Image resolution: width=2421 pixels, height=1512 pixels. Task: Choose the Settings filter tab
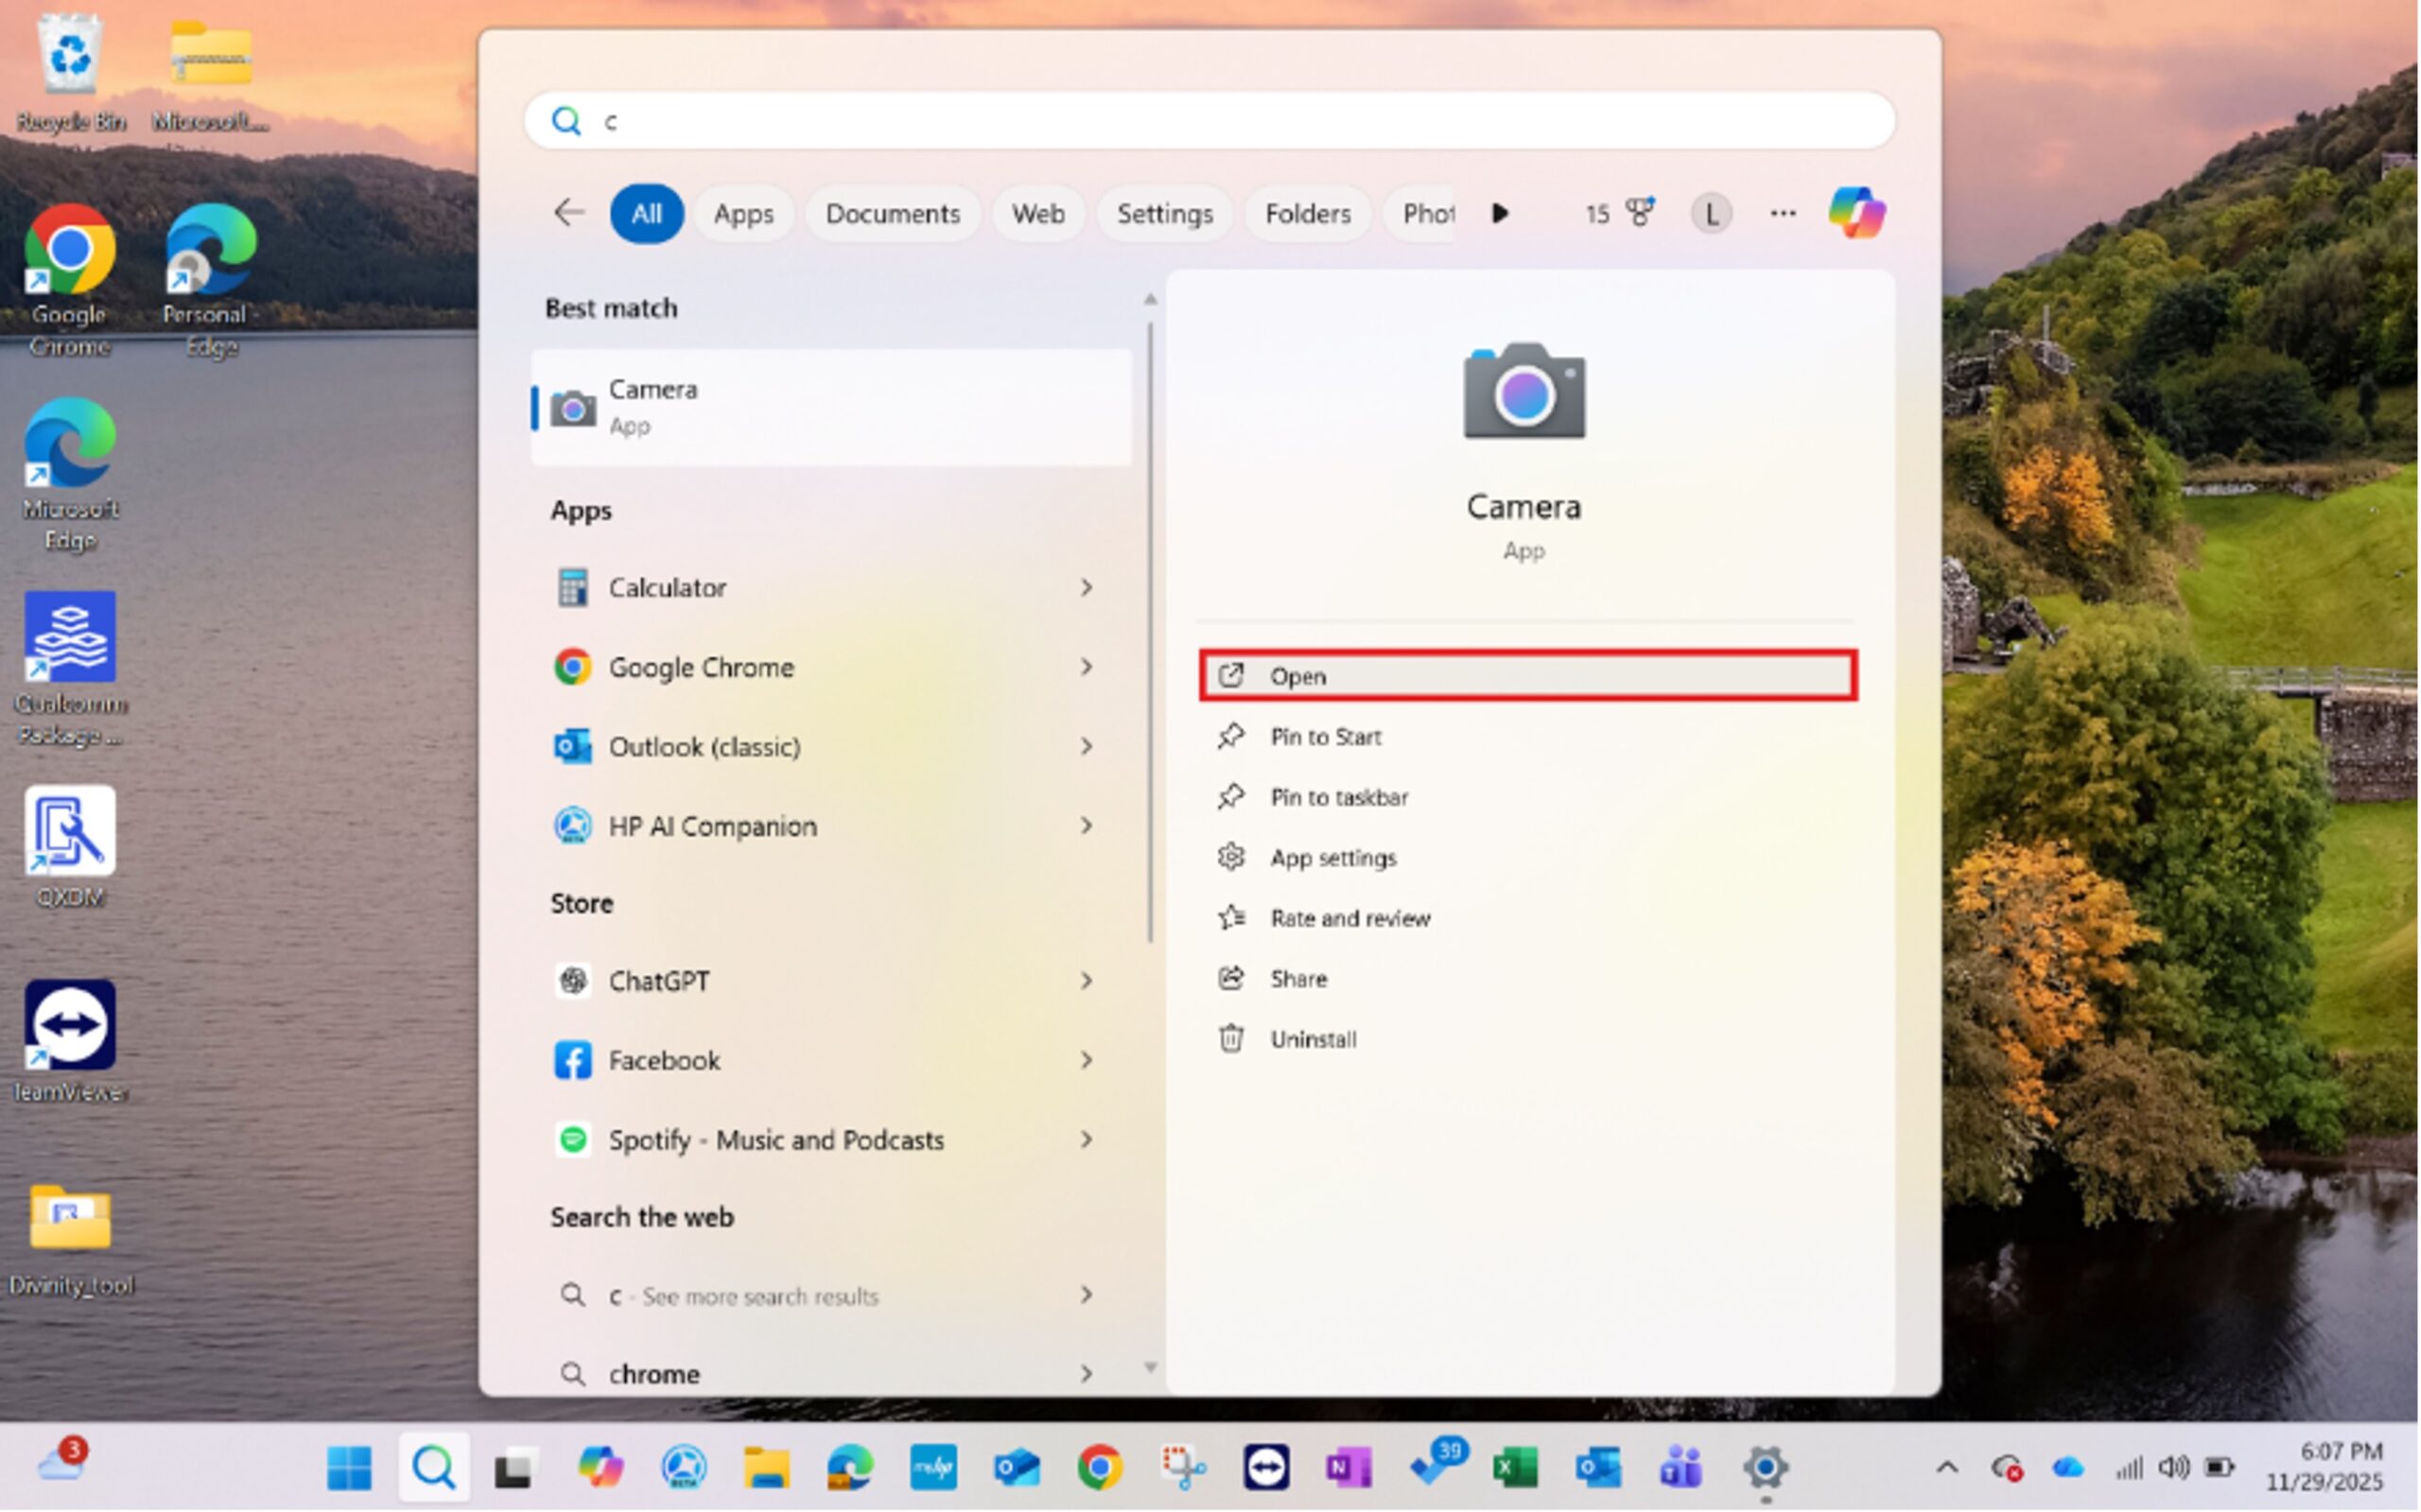point(1164,214)
